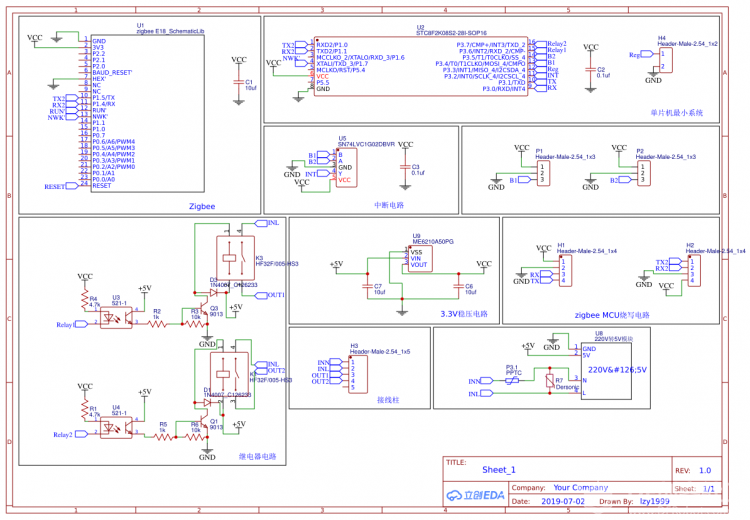Select the U5 SN74LVC1G02DBVR gate symbol
The image size is (750, 520).
point(346,167)
